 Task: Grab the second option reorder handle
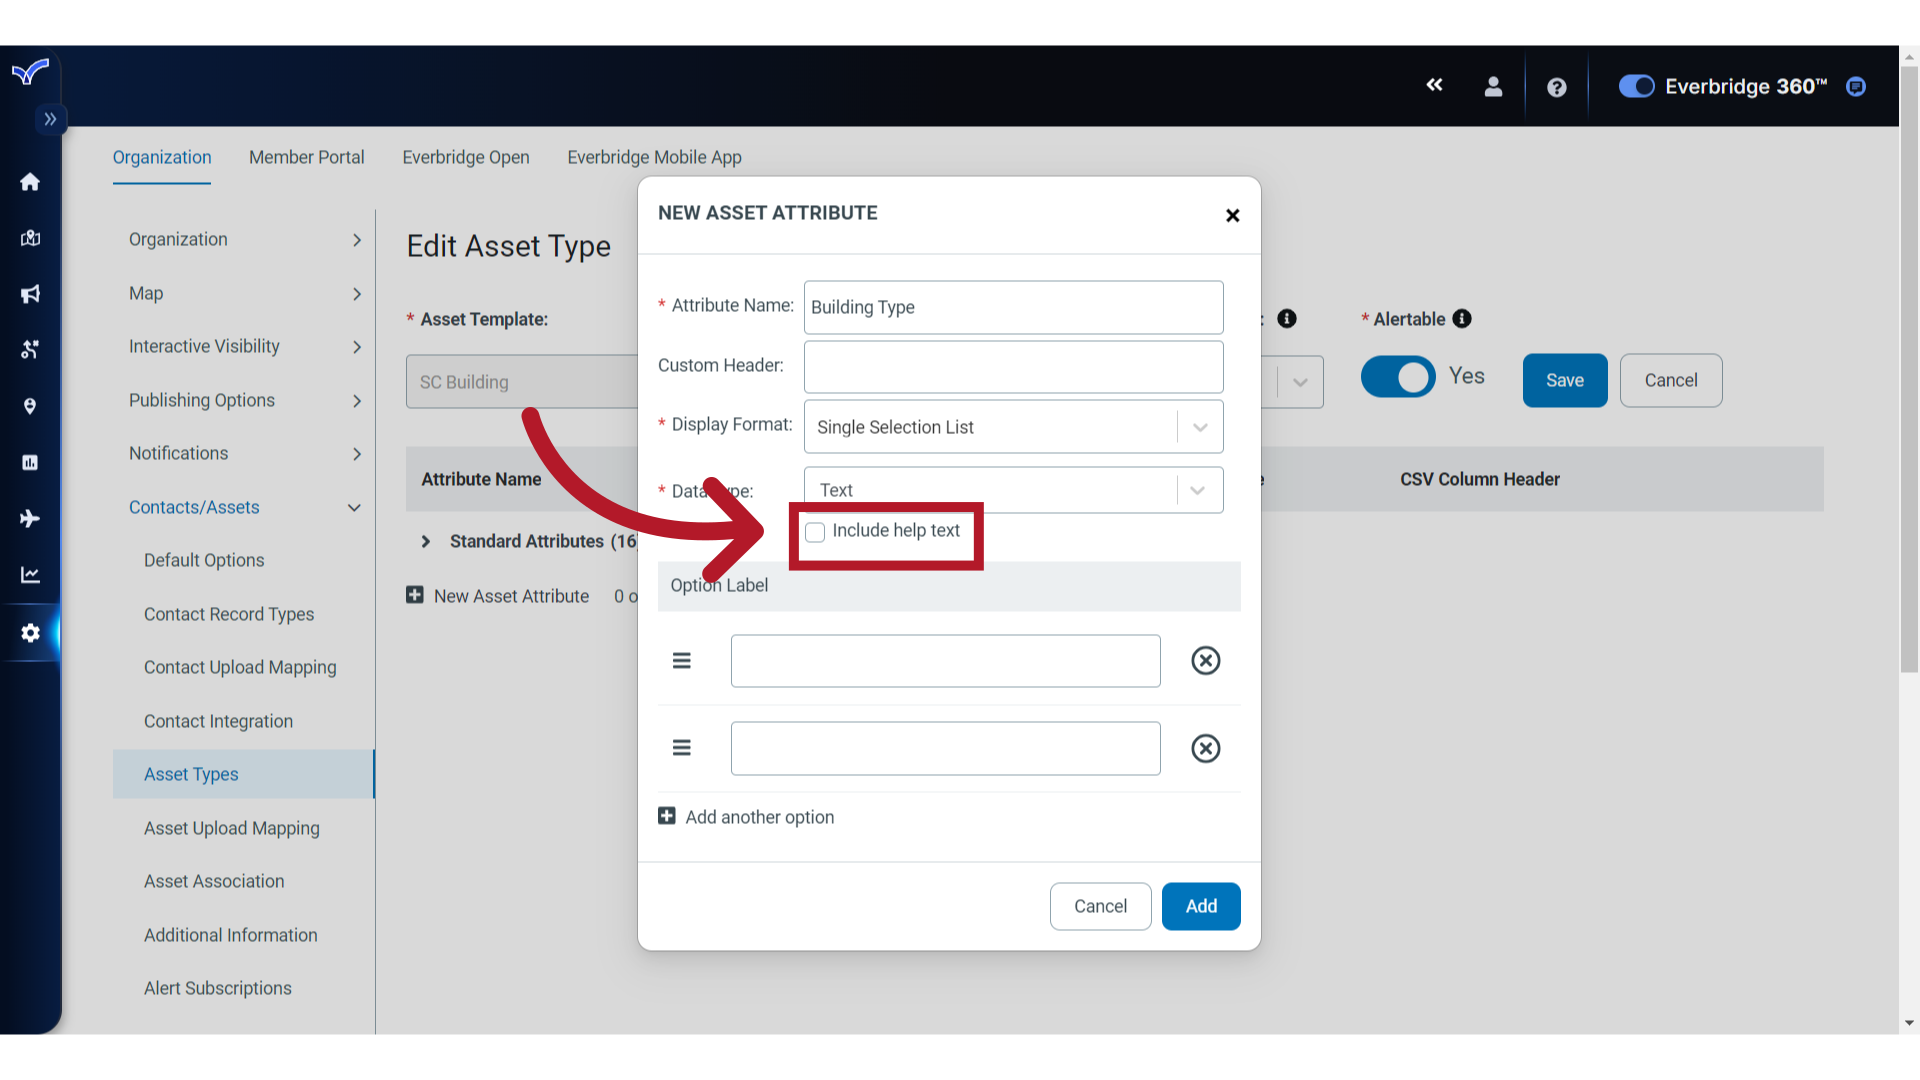pyautogui.click(x=682, y=748)
